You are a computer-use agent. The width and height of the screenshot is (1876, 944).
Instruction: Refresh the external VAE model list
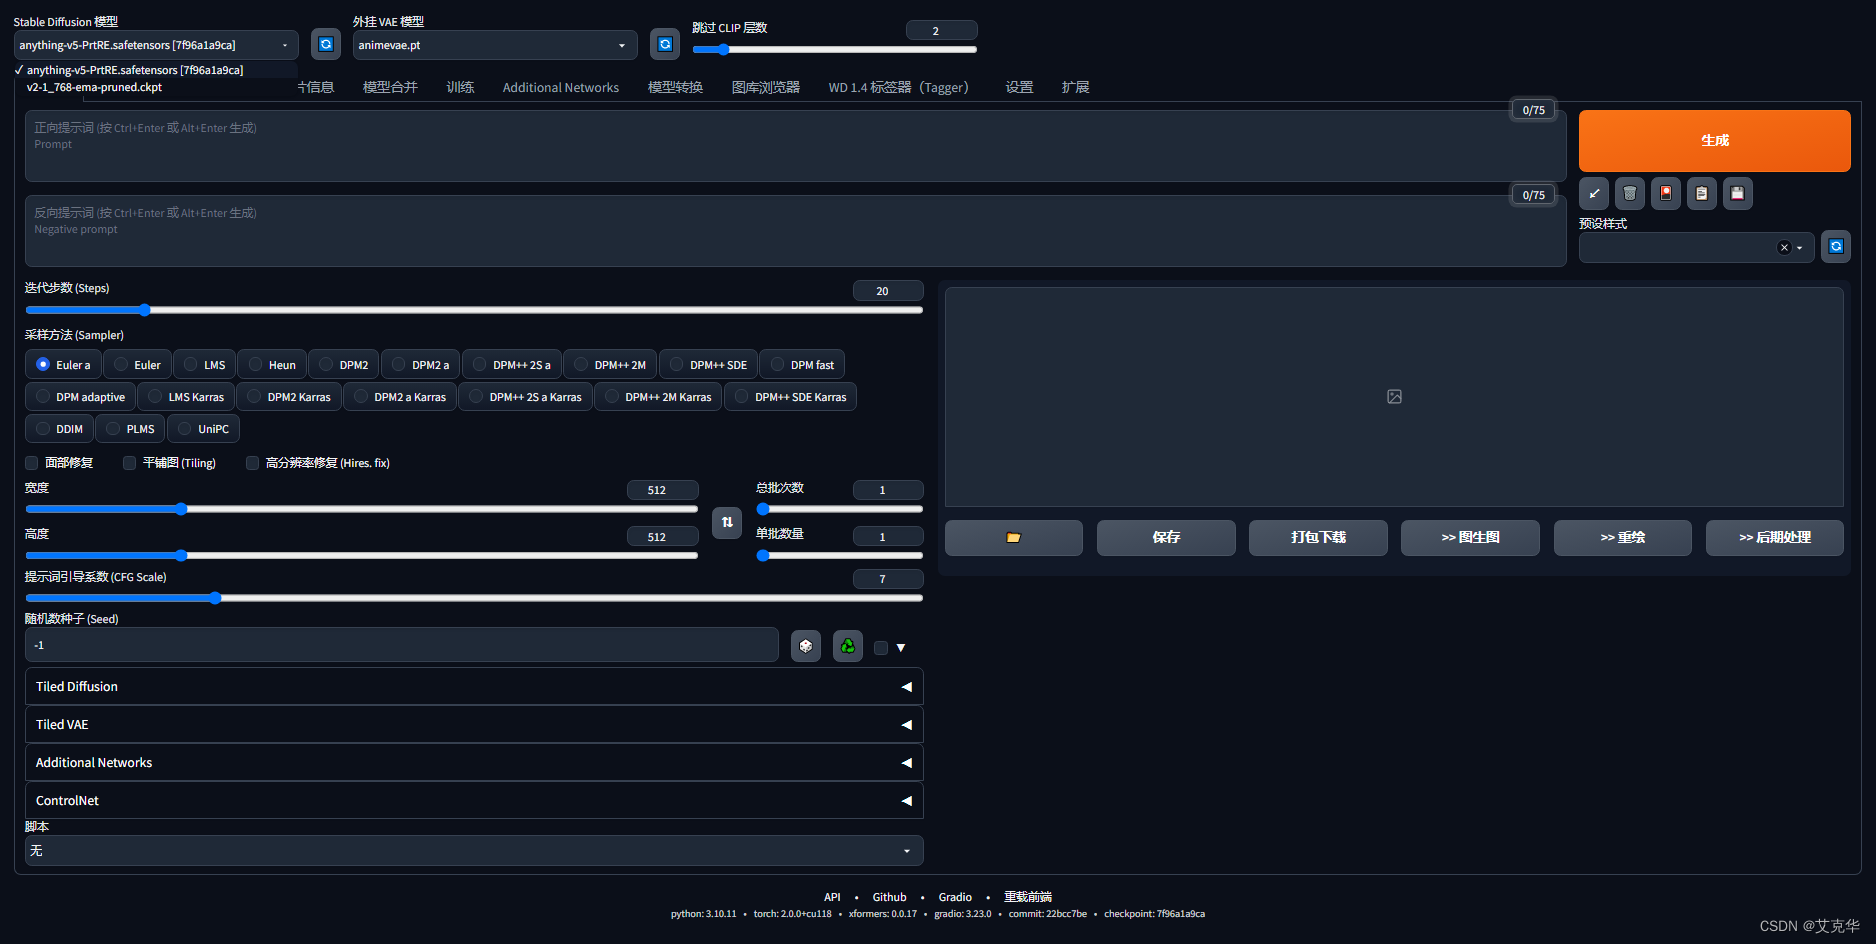665,44
